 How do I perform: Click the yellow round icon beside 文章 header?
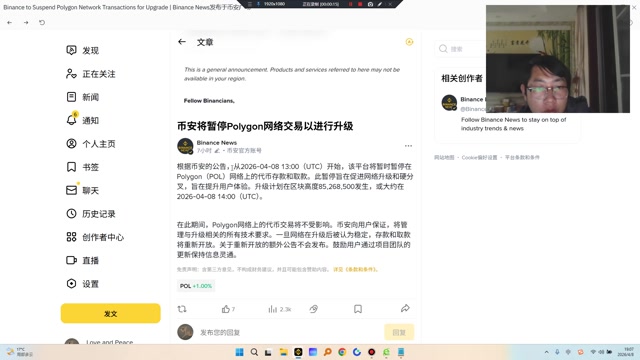tap(409, 42)
